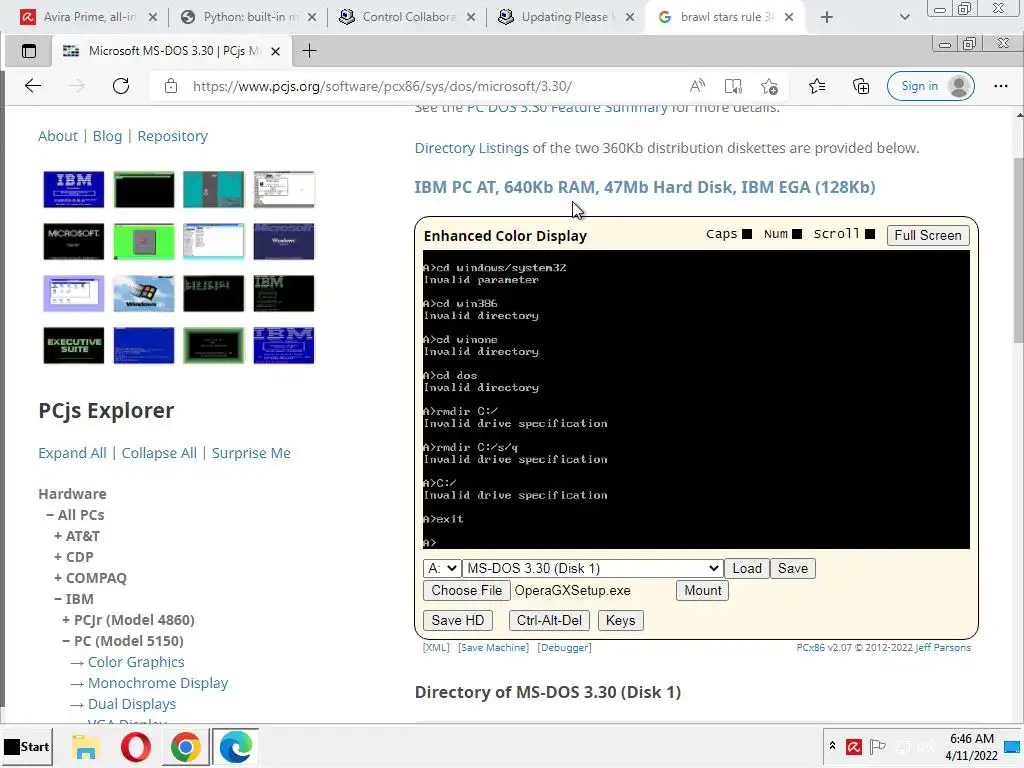
Task: Open drive letter A: dropdown
Action: tap(442, 568)
